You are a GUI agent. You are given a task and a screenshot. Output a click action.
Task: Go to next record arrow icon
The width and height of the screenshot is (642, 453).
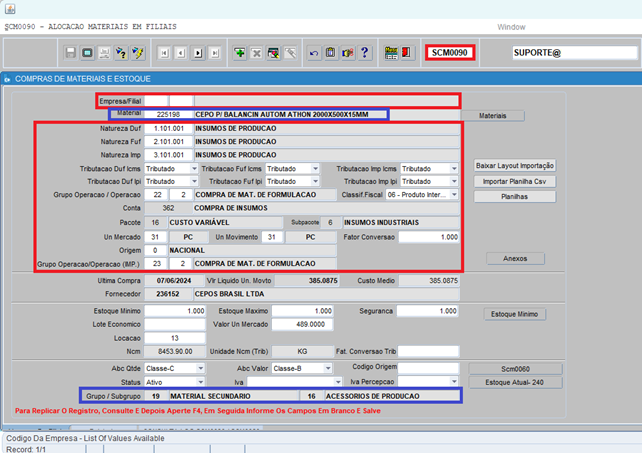coord(198,53)
